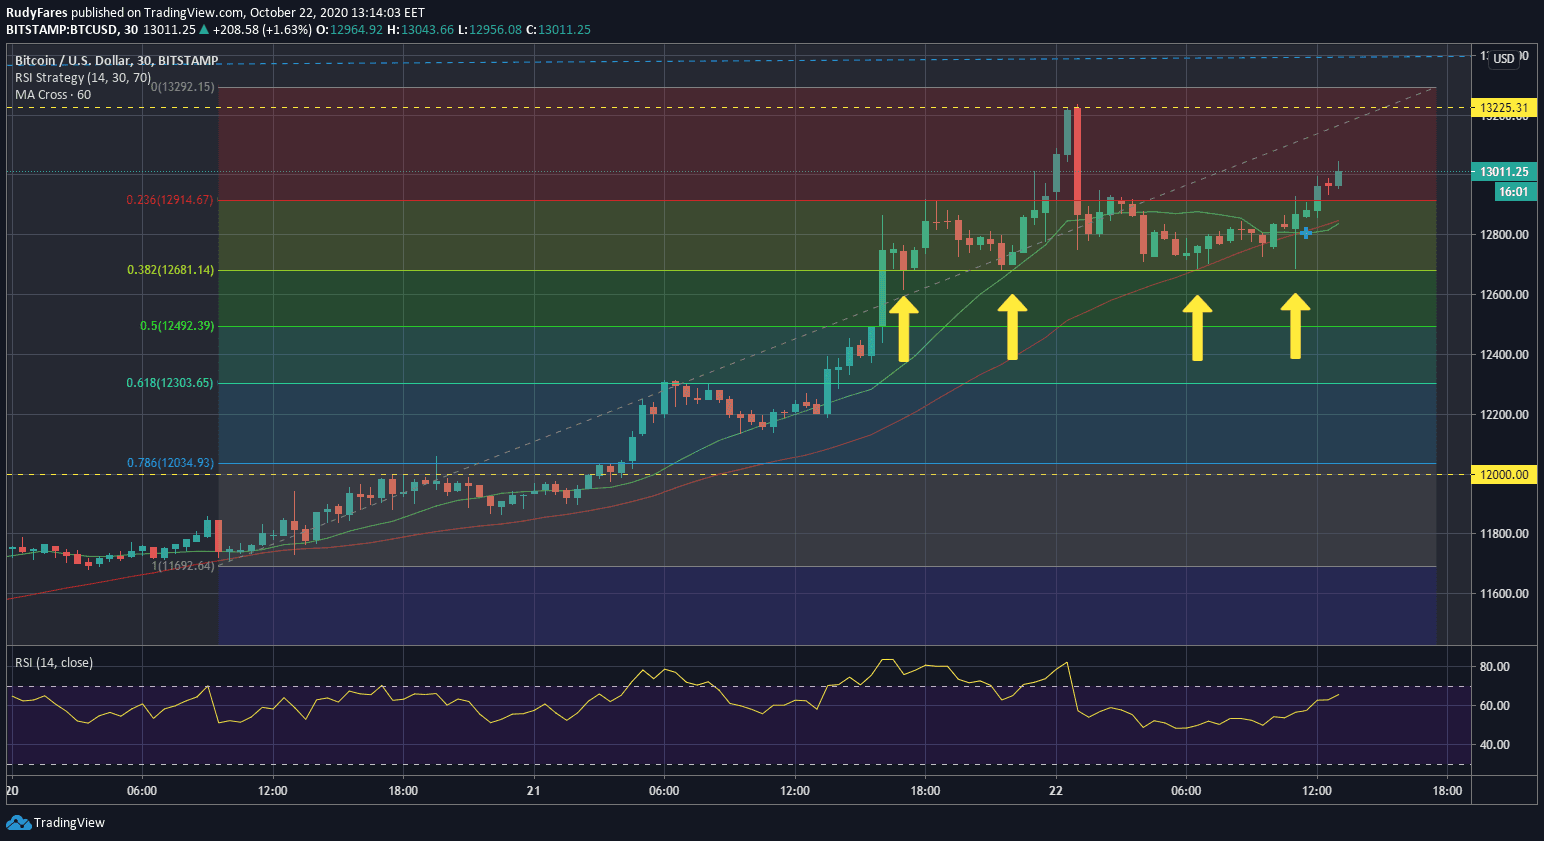Click the Bitcoin / U.S. Dollar chart title
Viewport: 1544px width, 841px height.
coord(116,61)
